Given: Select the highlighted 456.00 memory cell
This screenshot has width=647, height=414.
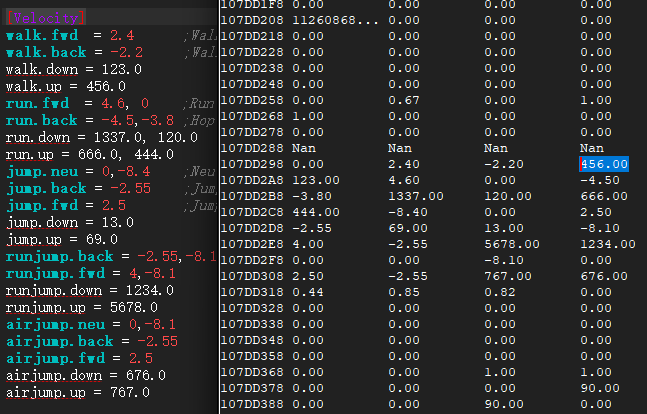Looking at the screenshot, I should click(604, 164).
